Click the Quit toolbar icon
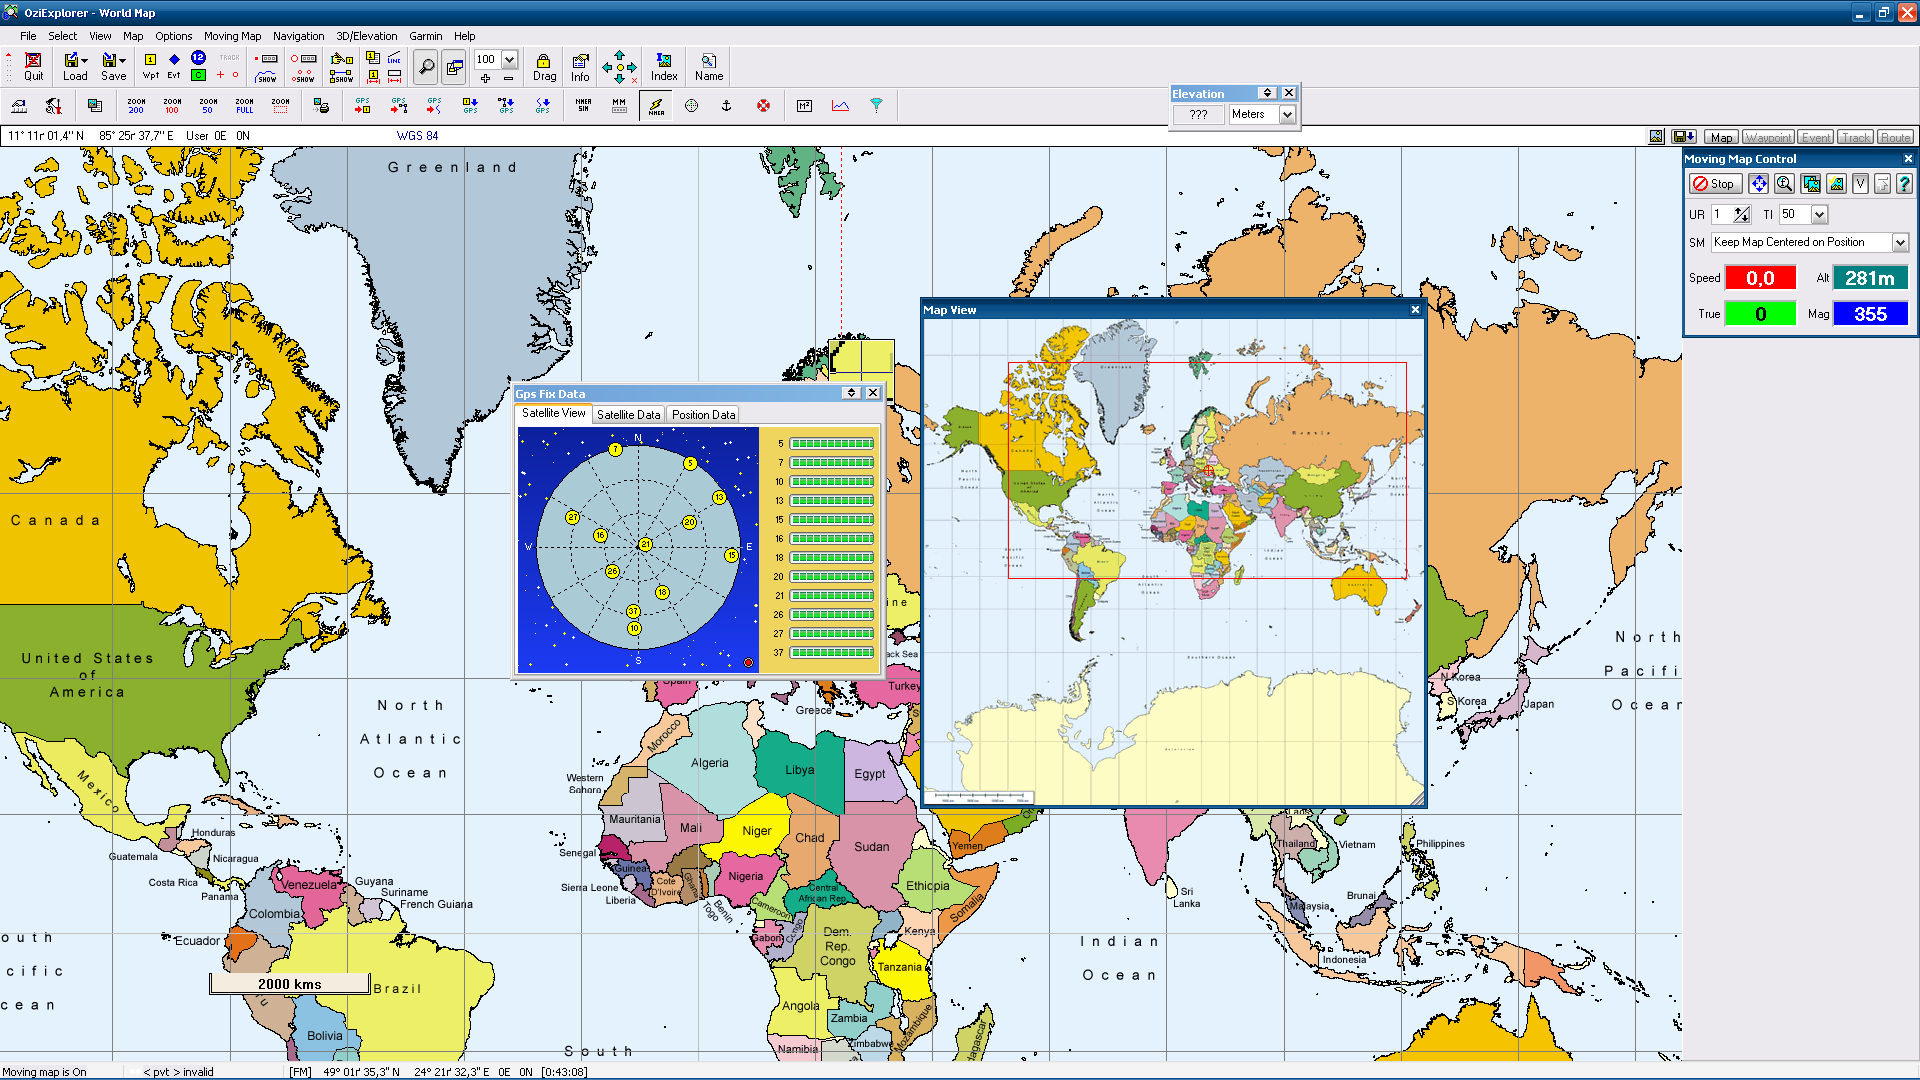Image resolution: width=1920 pixels, height=1080 pixels. coord(33,66)
